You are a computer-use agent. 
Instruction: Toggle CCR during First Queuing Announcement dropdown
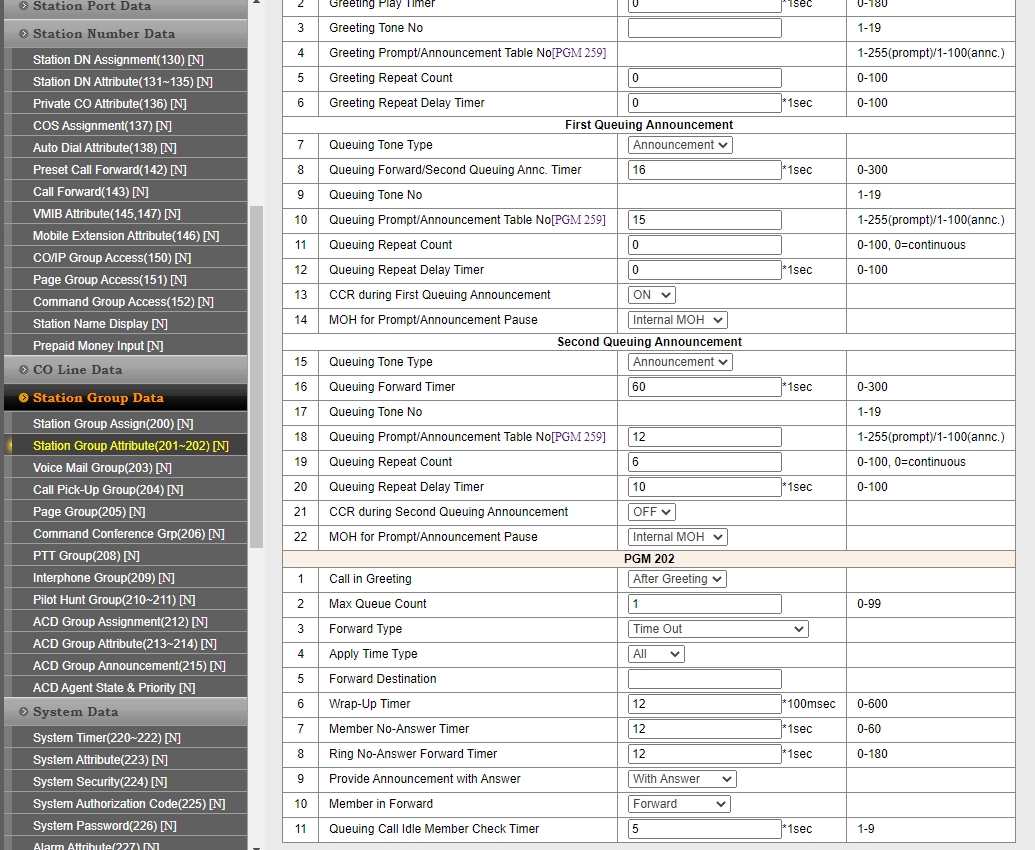click(652, 295)
